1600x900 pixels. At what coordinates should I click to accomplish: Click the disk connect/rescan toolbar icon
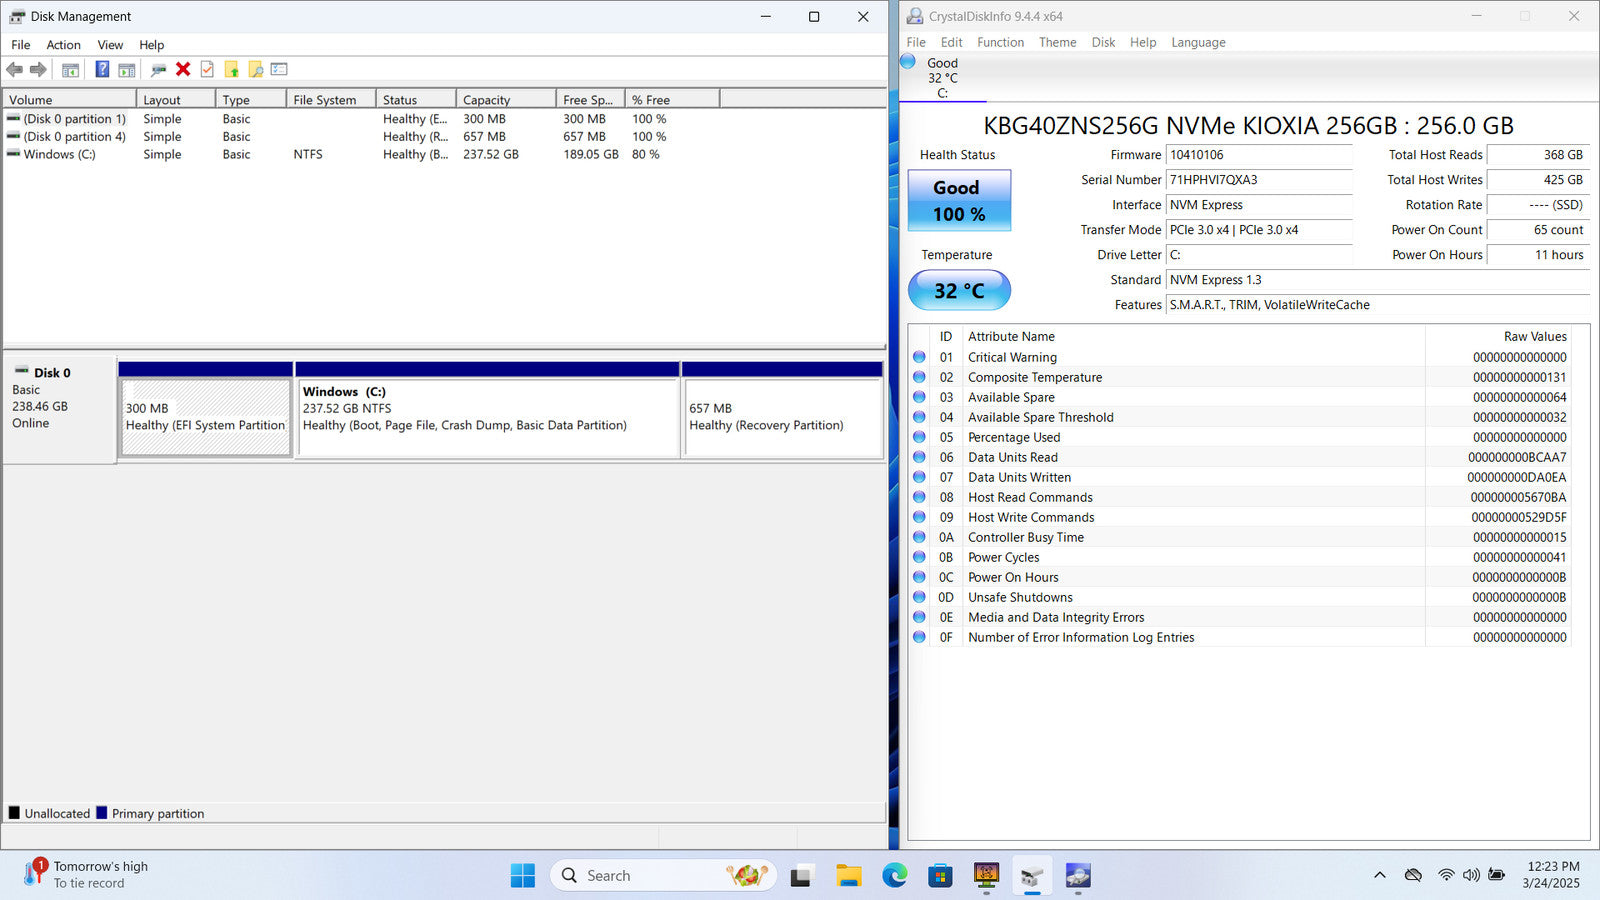point(158,70)
